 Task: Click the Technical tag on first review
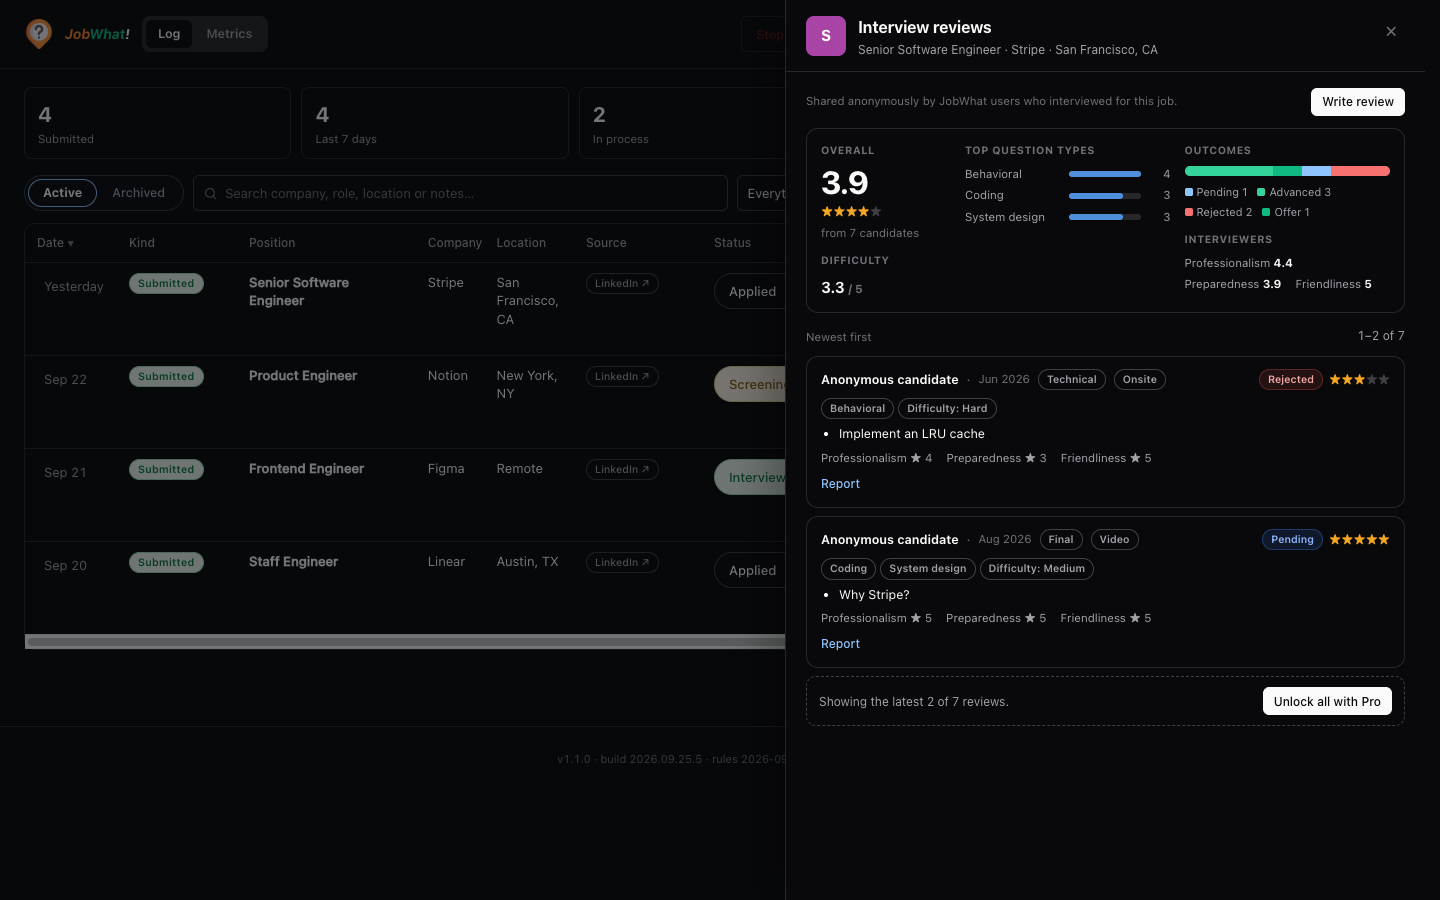(1072, 380)
